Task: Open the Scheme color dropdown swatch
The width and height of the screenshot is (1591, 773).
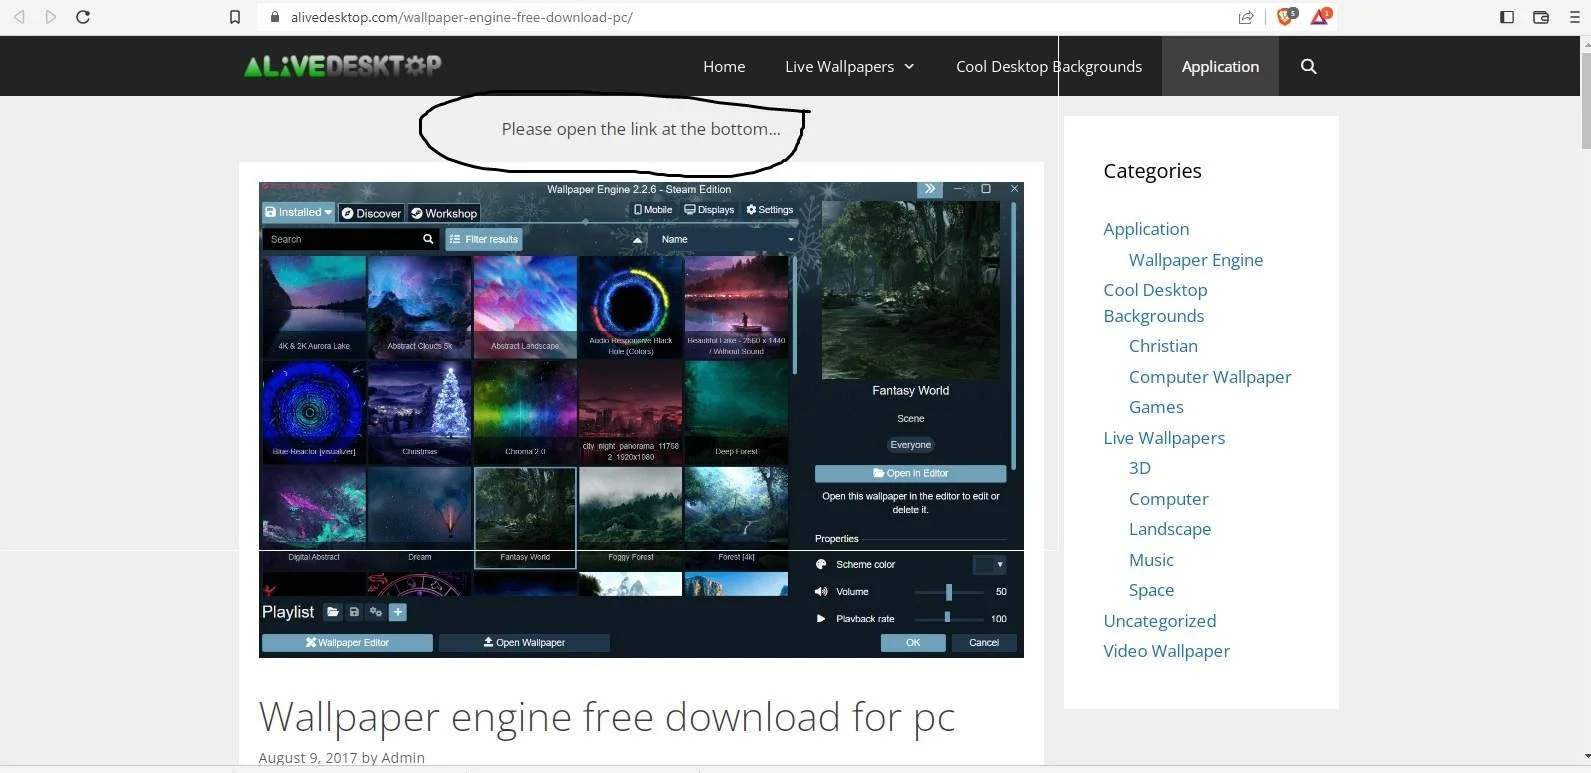Action: [x=990, y=565]
